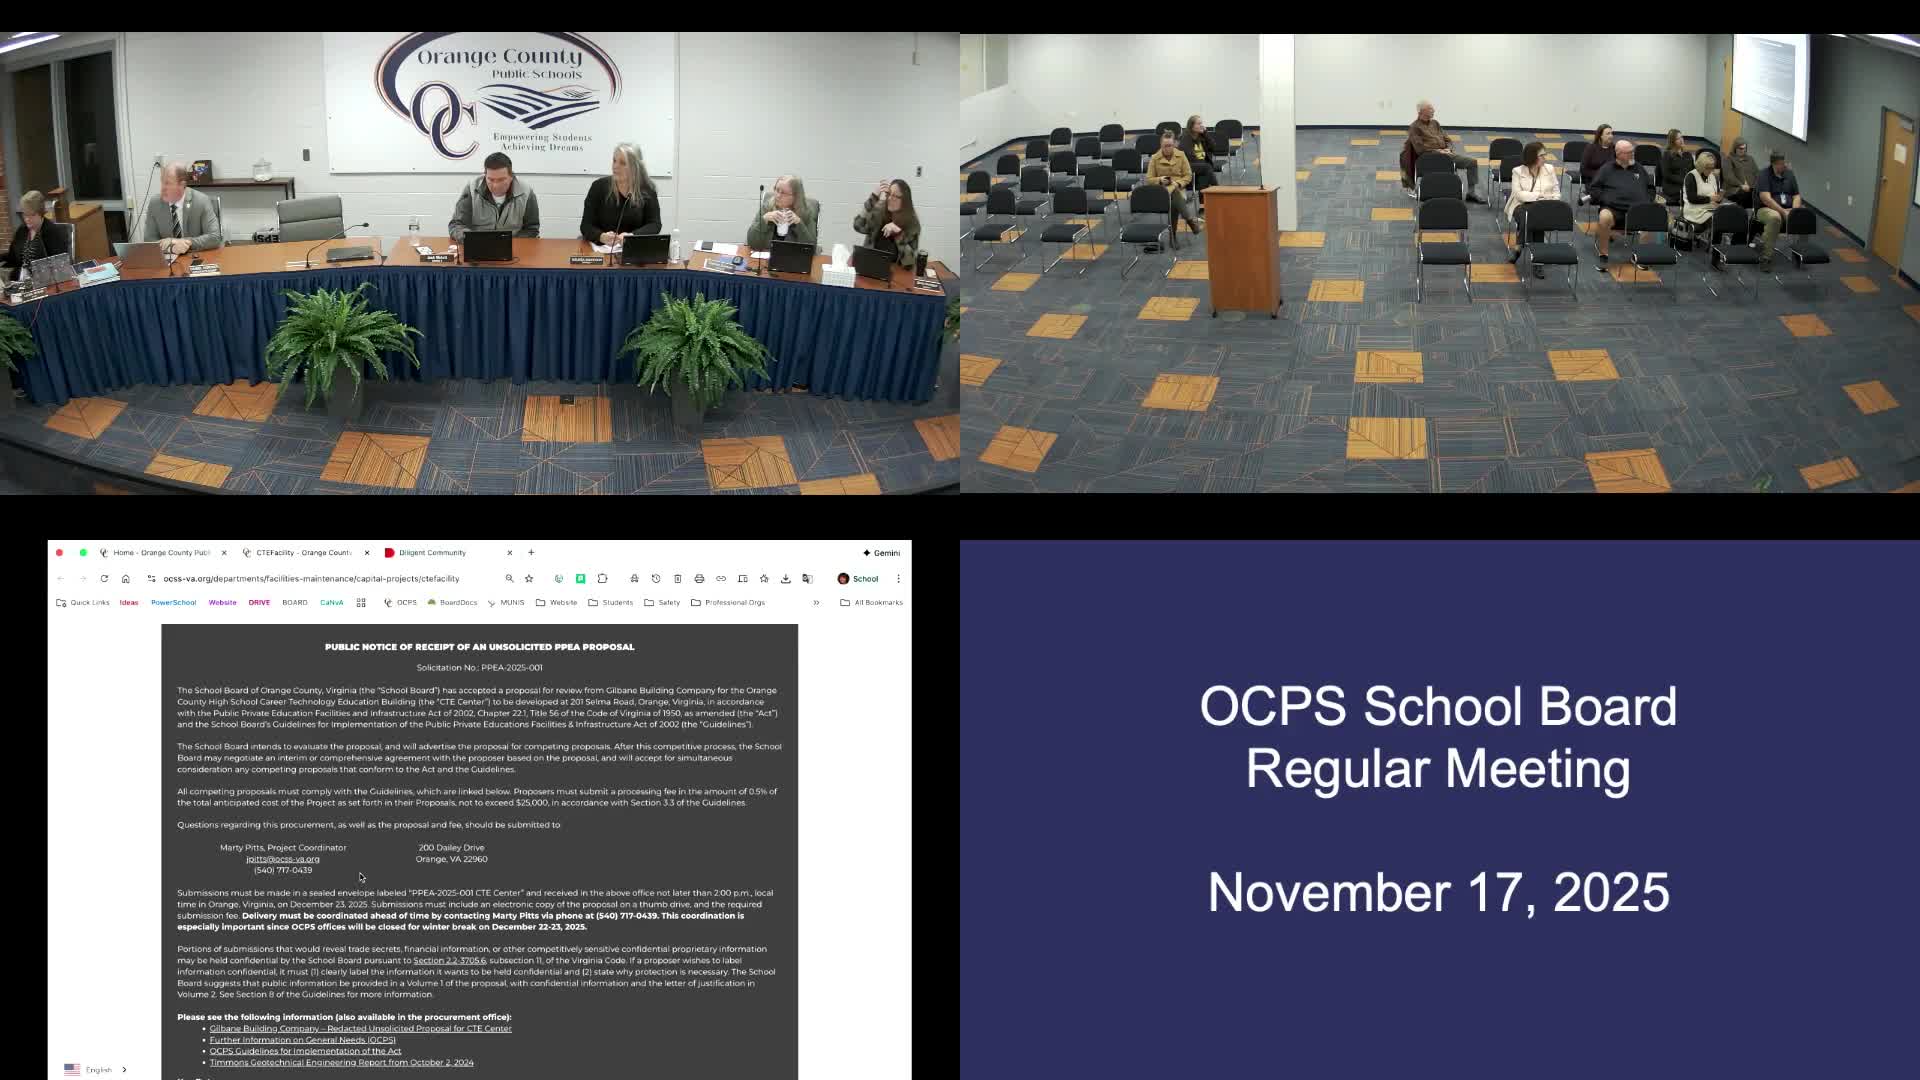Click the browser home icon
The height and width of the screenshot is (1080, 1920).
tap(126, 579)
